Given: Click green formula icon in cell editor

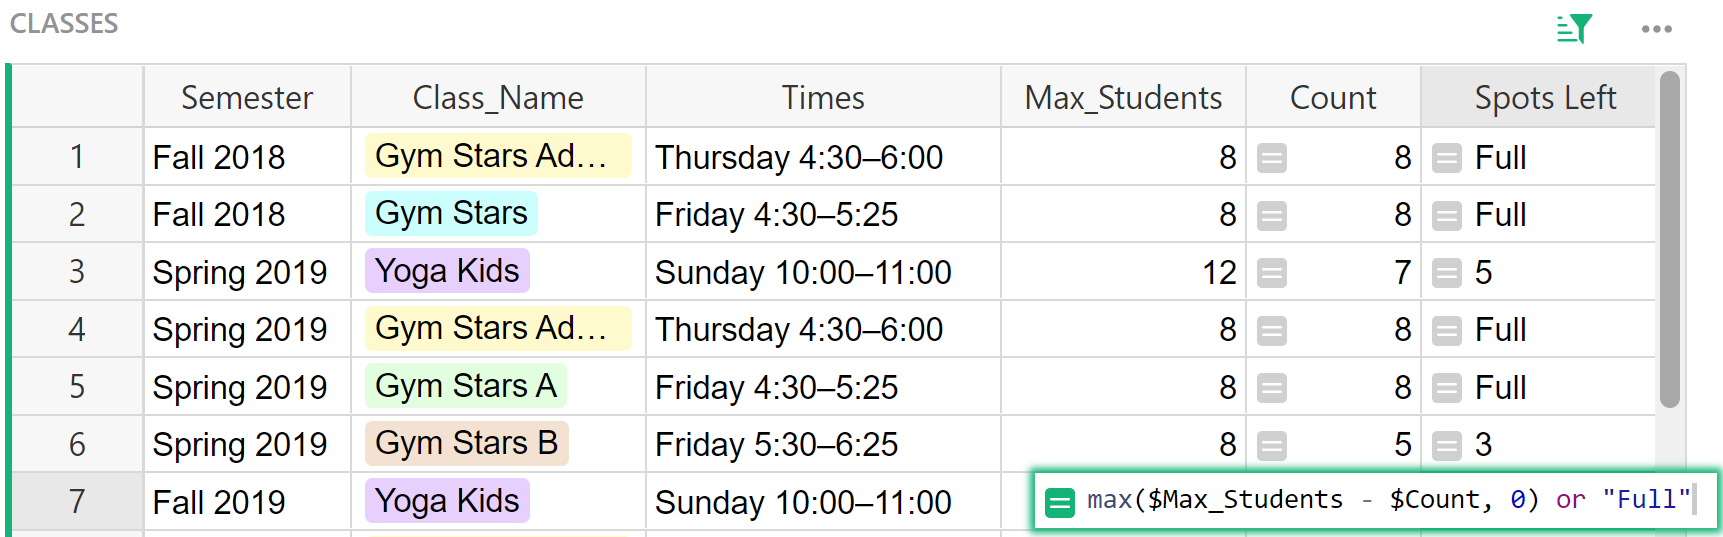Looking at the screenshot, I should (x=1059, y=501).
